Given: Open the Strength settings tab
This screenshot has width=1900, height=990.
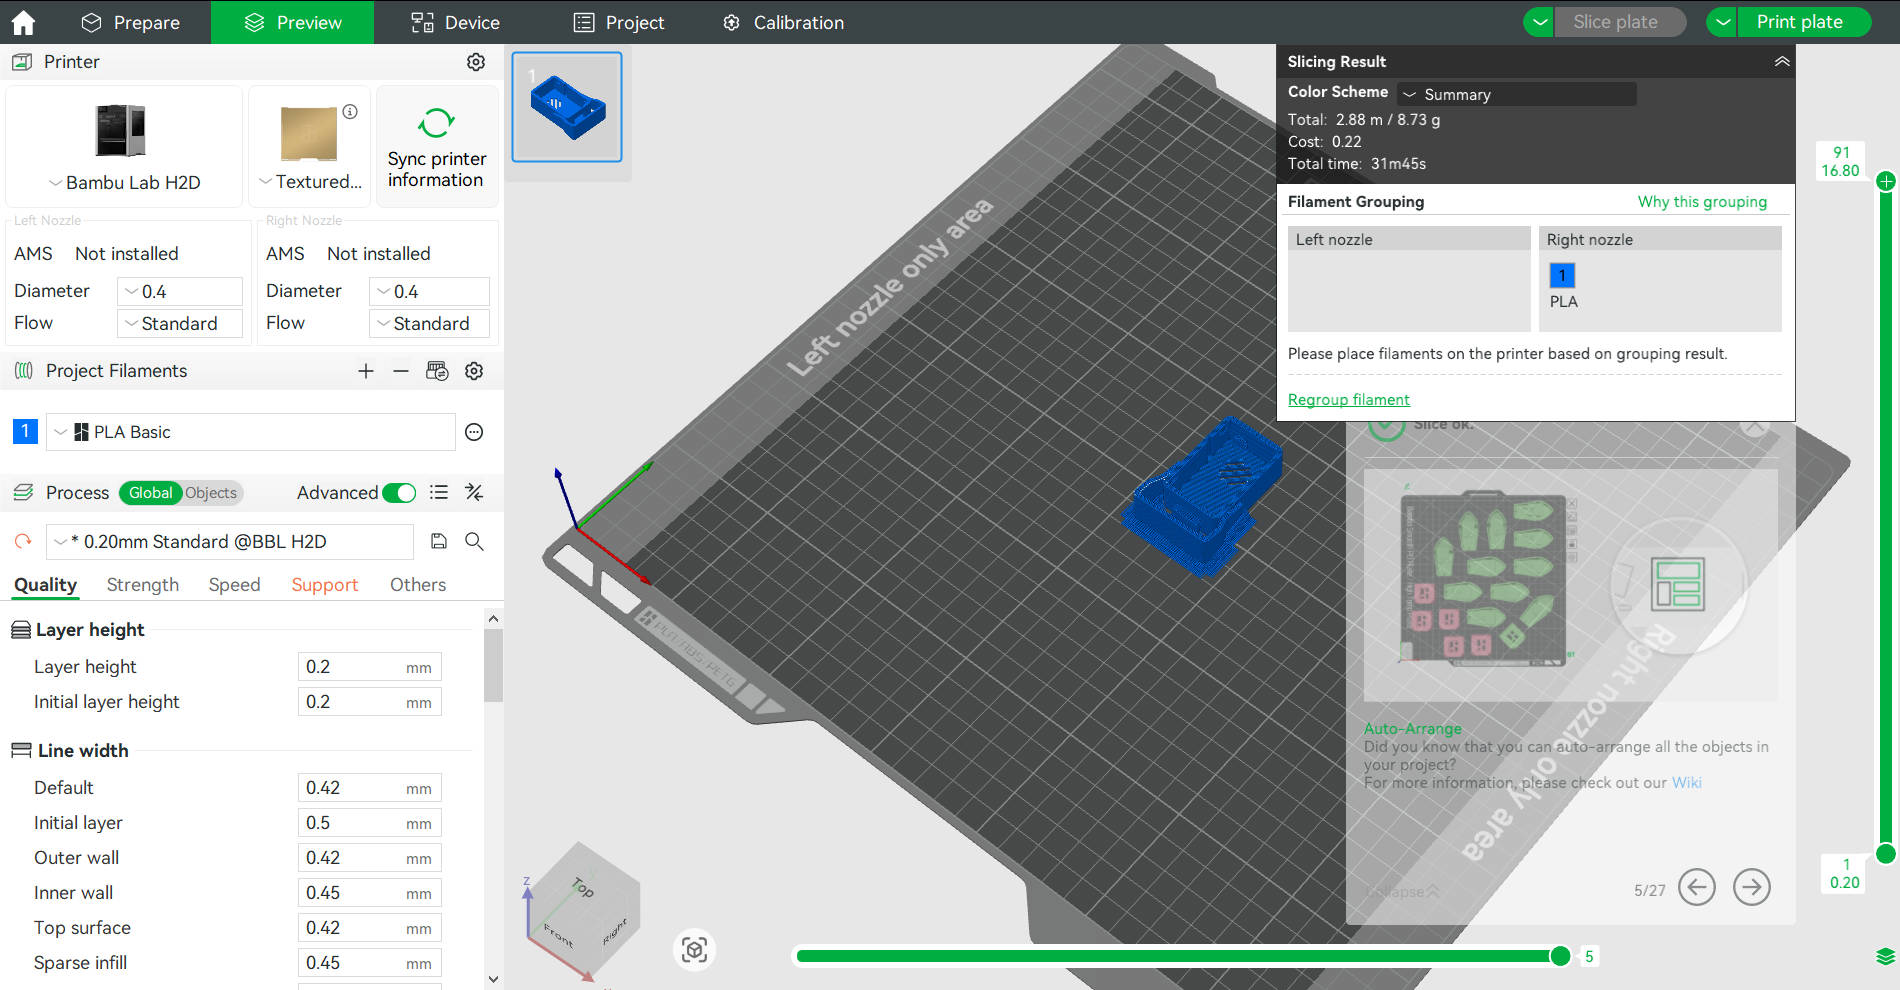Looking at the screenshot, I should coord(142,585).
